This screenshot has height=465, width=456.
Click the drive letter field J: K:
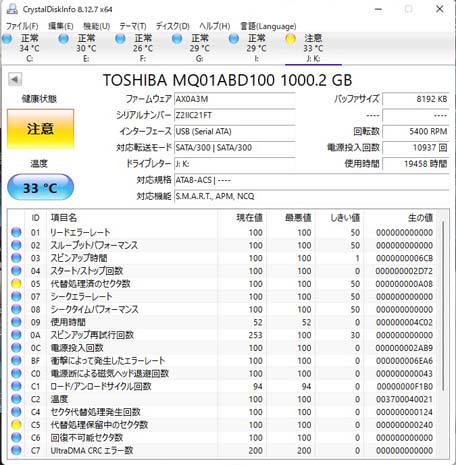pos(235,164)
